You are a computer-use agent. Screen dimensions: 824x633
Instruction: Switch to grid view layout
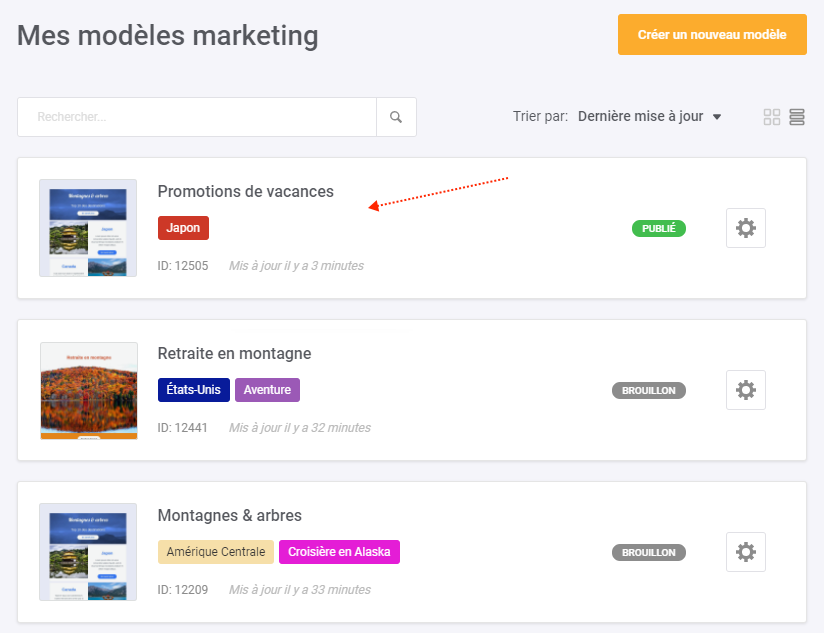[x=771, y=117]
